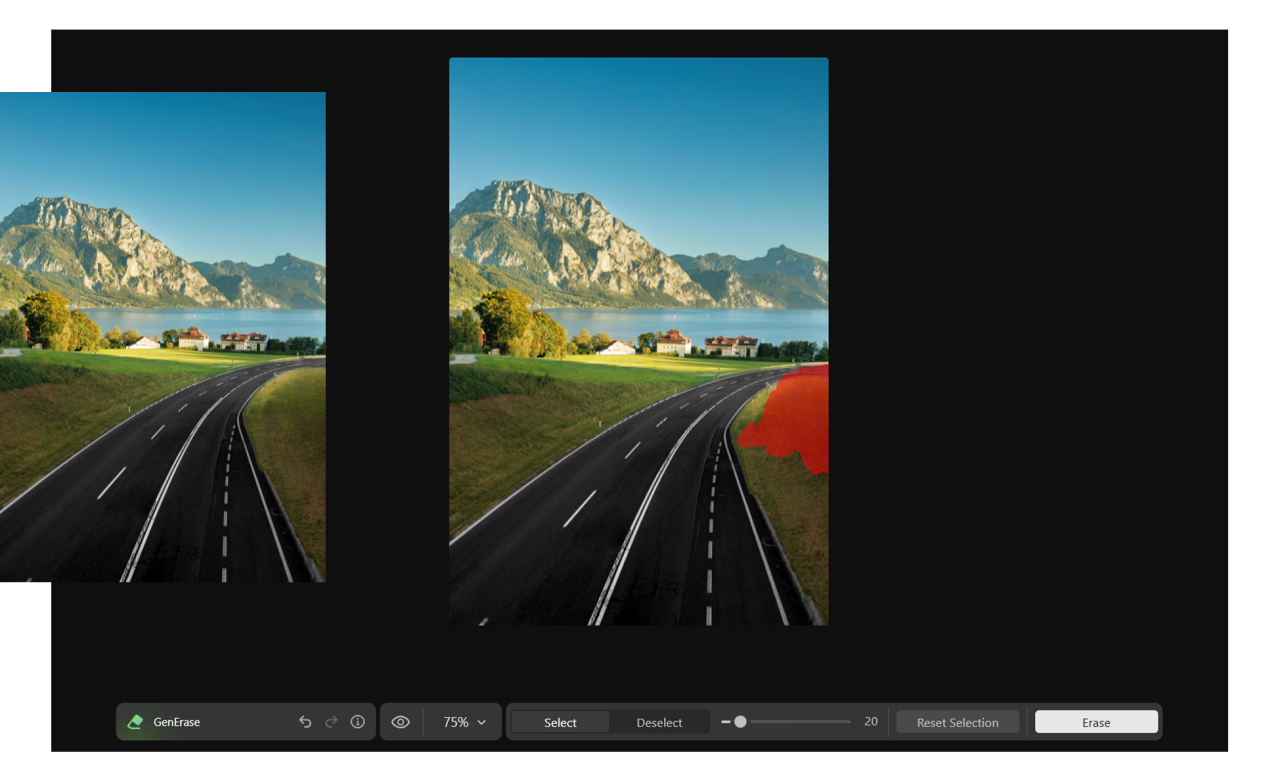
Task: Open the GenErase info tooltip icon
Action: point(357,722)
